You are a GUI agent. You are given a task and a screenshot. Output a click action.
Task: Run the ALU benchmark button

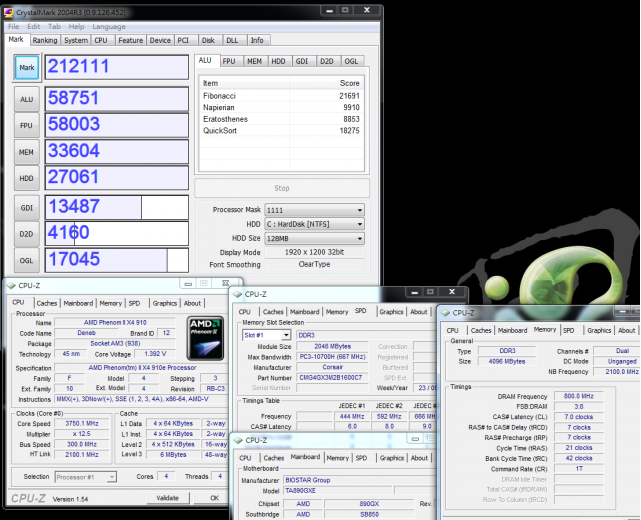click(x=27, y=99)
